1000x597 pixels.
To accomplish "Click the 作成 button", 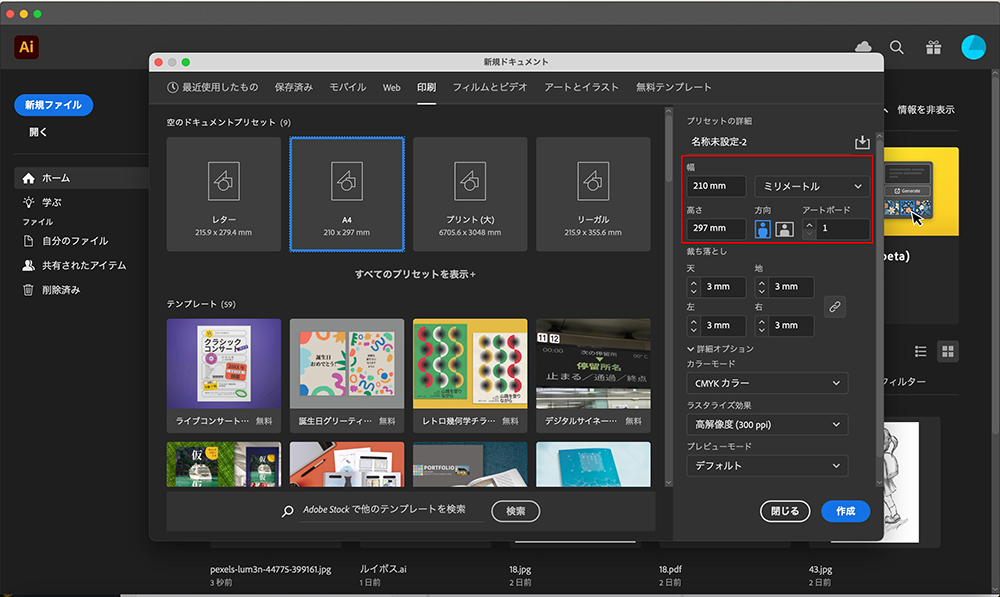I will coord(846,511).
